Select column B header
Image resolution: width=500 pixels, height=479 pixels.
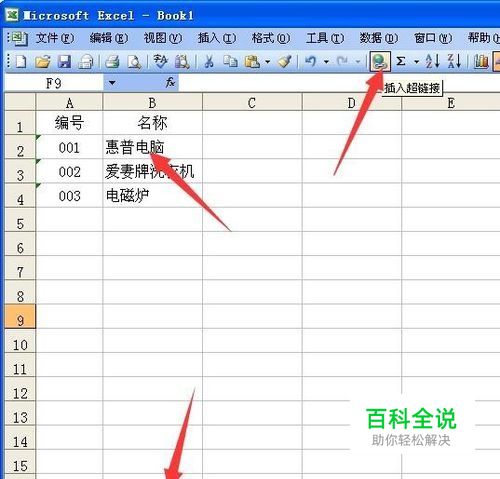tap(152, 102)
